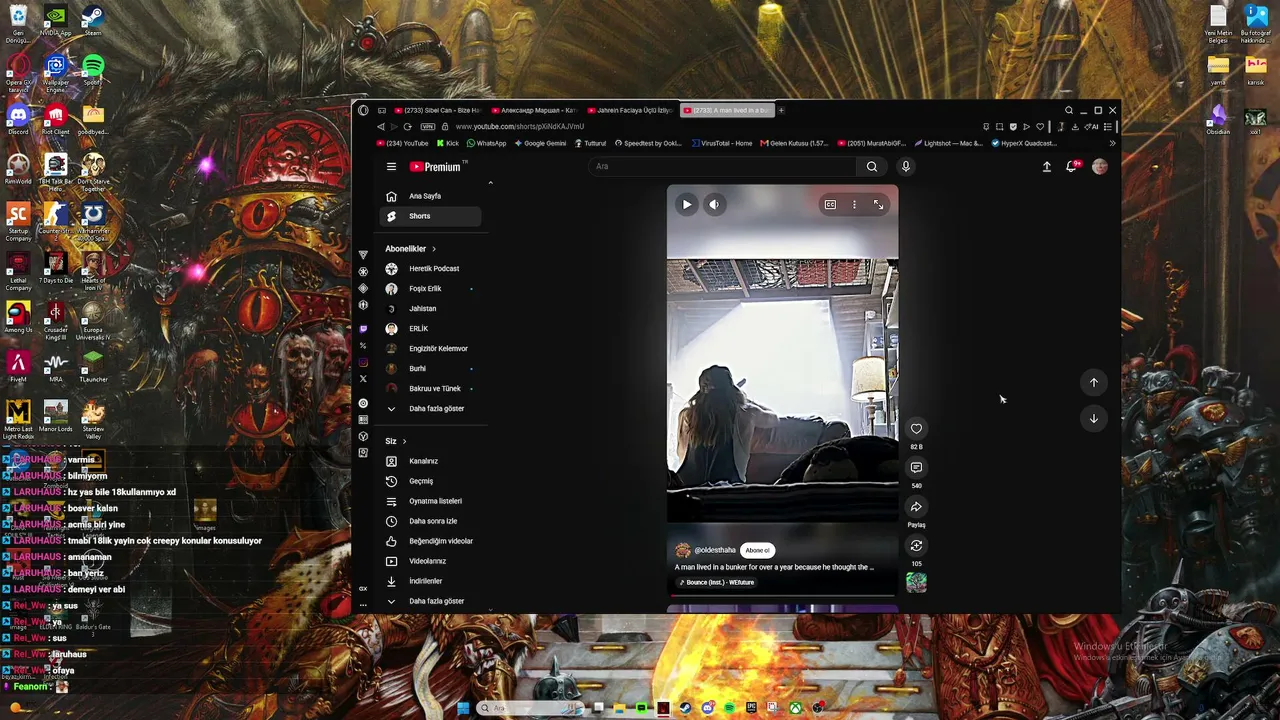1280x720 pixels.
Task: Open Instagram icon in Opera sidebar
Action: 363,362
